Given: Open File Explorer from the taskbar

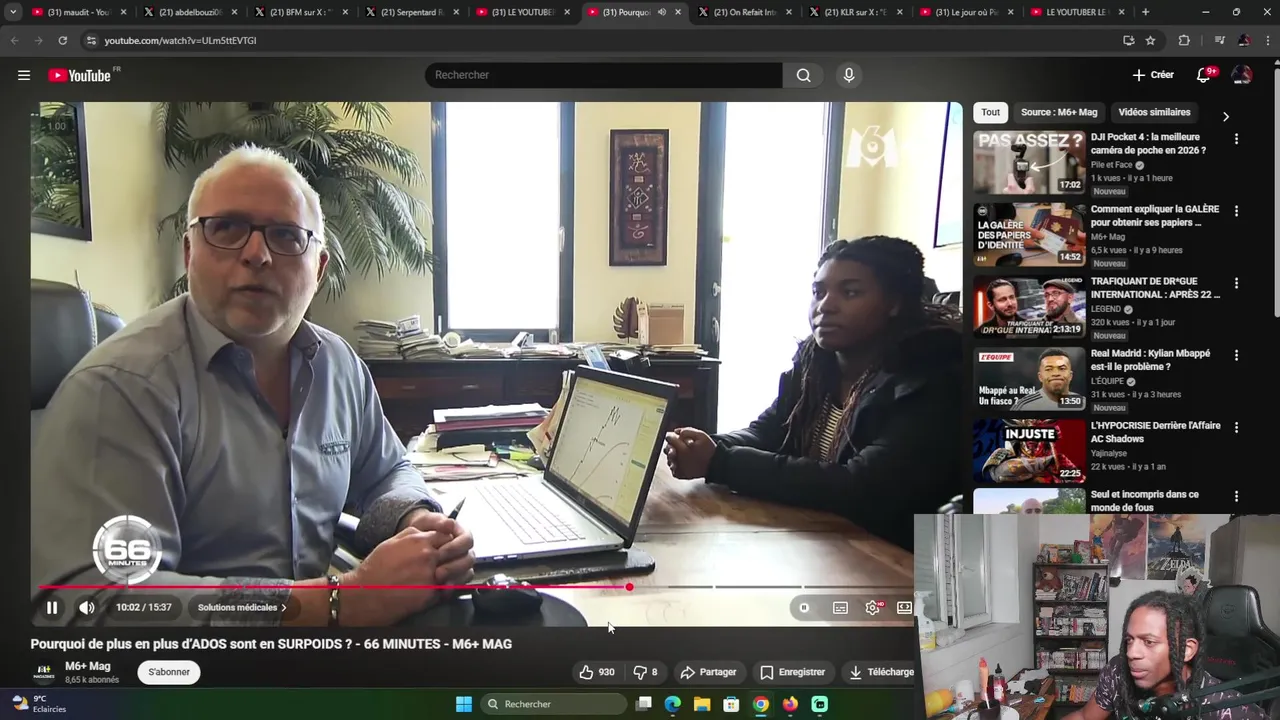Looking at the screenshot, I should (702, 704).
